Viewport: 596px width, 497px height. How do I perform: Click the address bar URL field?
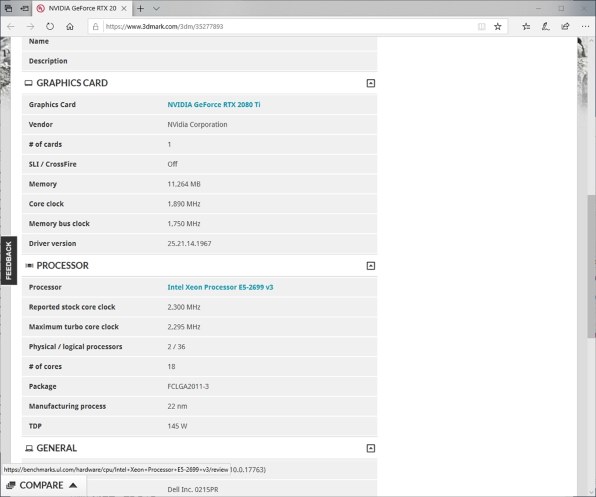(x=289, y=27)
